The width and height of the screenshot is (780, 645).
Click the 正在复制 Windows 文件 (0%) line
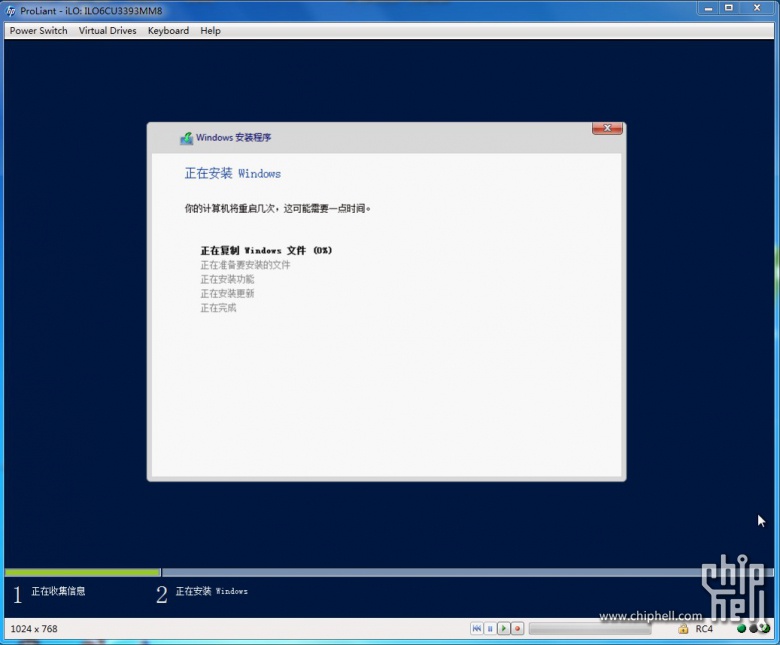[x=266, y=250]
